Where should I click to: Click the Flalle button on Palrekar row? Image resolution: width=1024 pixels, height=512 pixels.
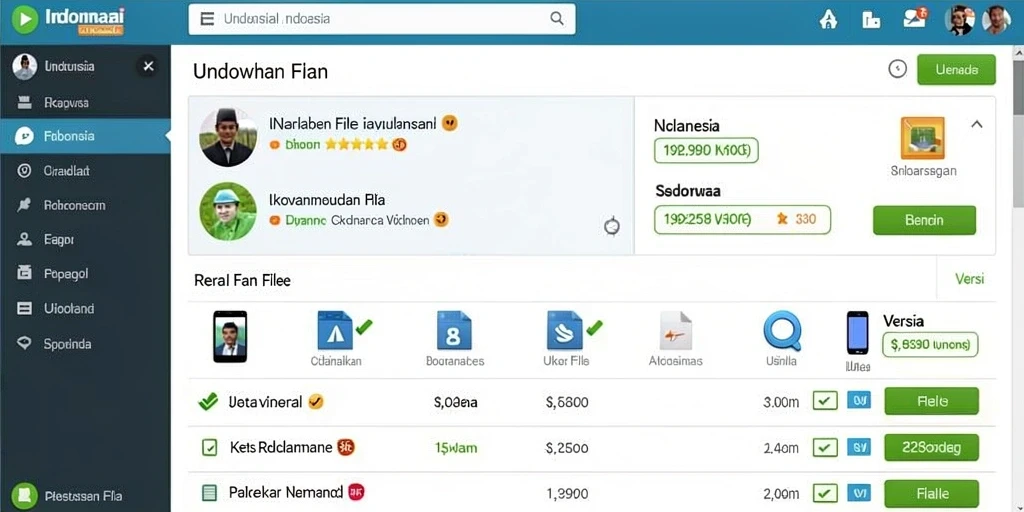click(x=932, y=494)
